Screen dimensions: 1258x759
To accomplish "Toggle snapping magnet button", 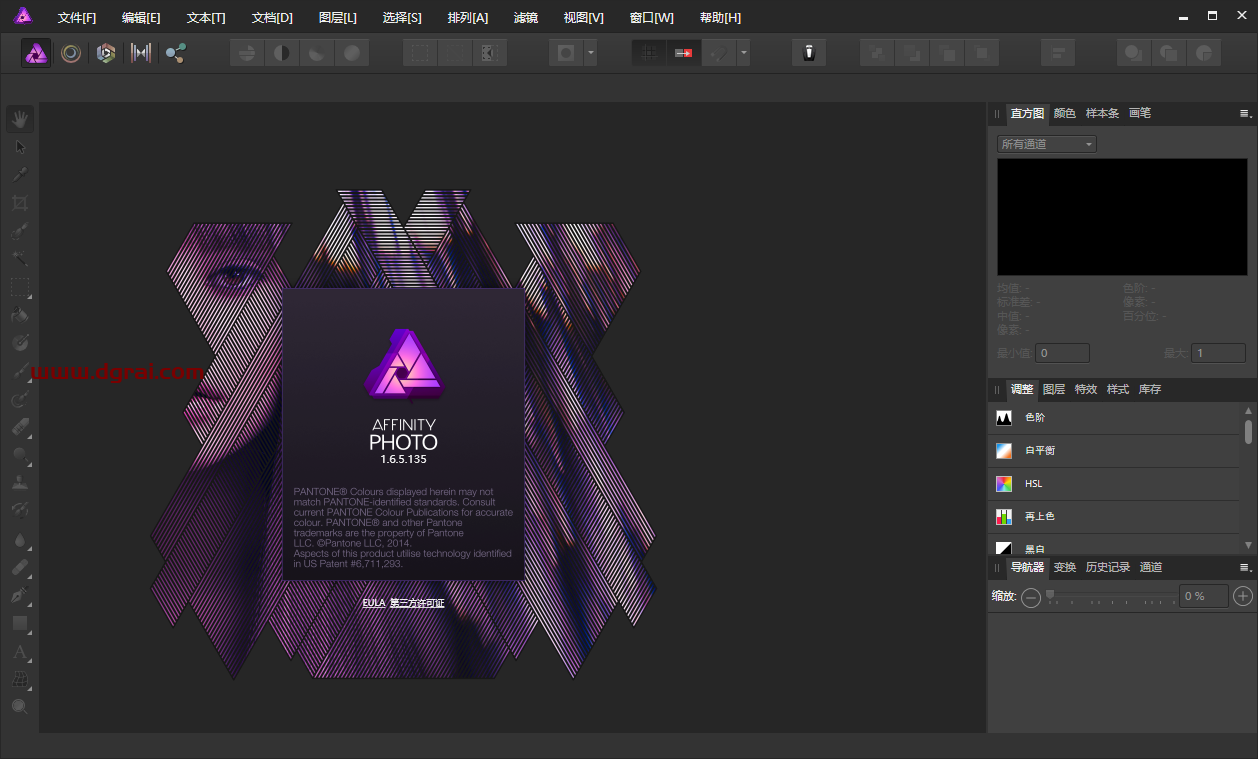I will pos(719,53).
